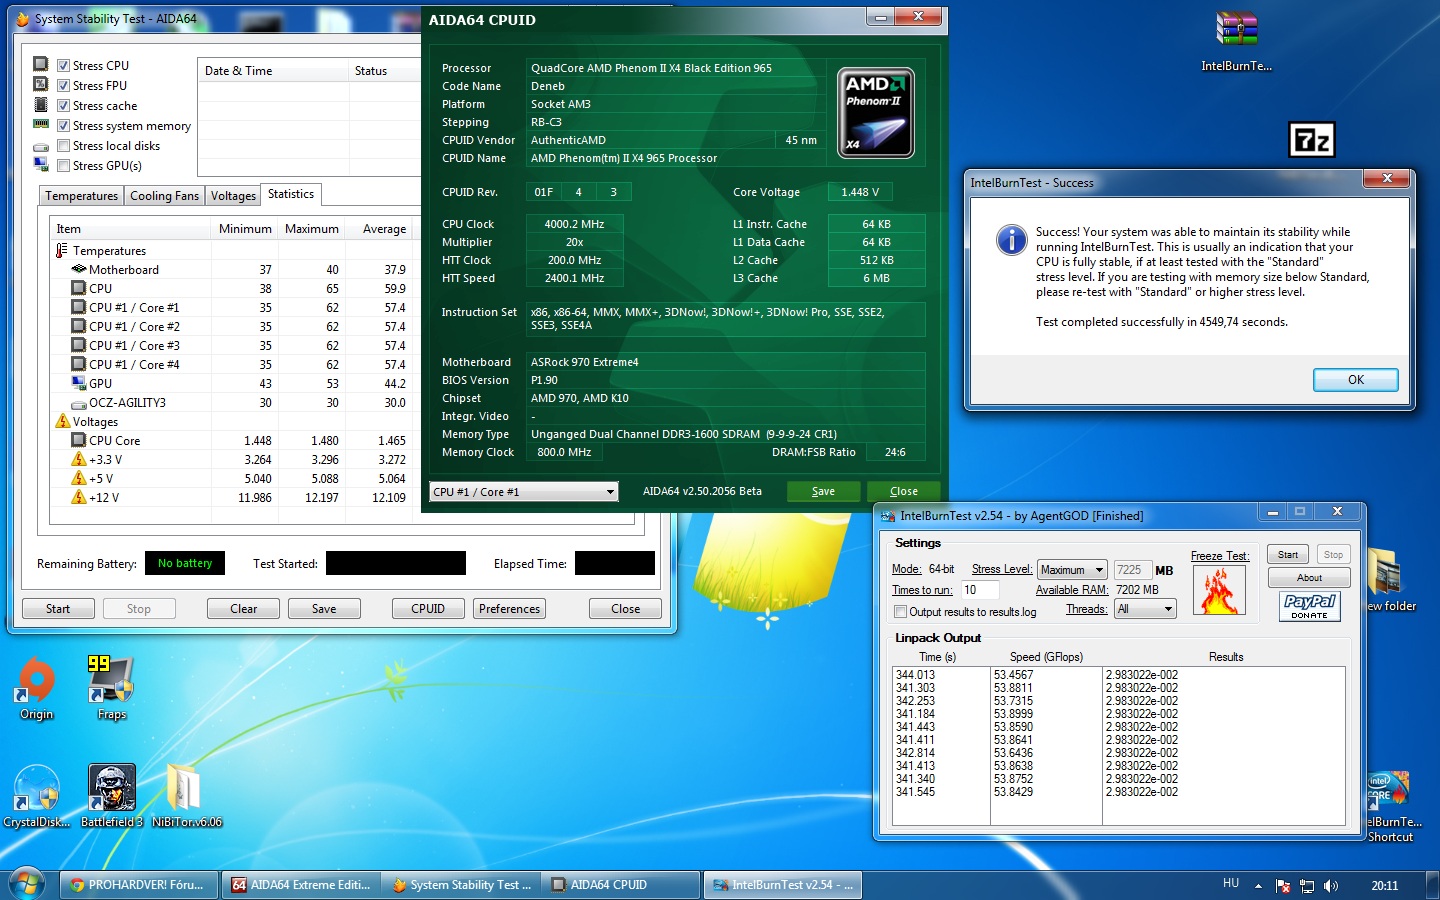Click the CPU Core voltage row icon
Viewport: 1440px width, 900px height.
(79, 440)
